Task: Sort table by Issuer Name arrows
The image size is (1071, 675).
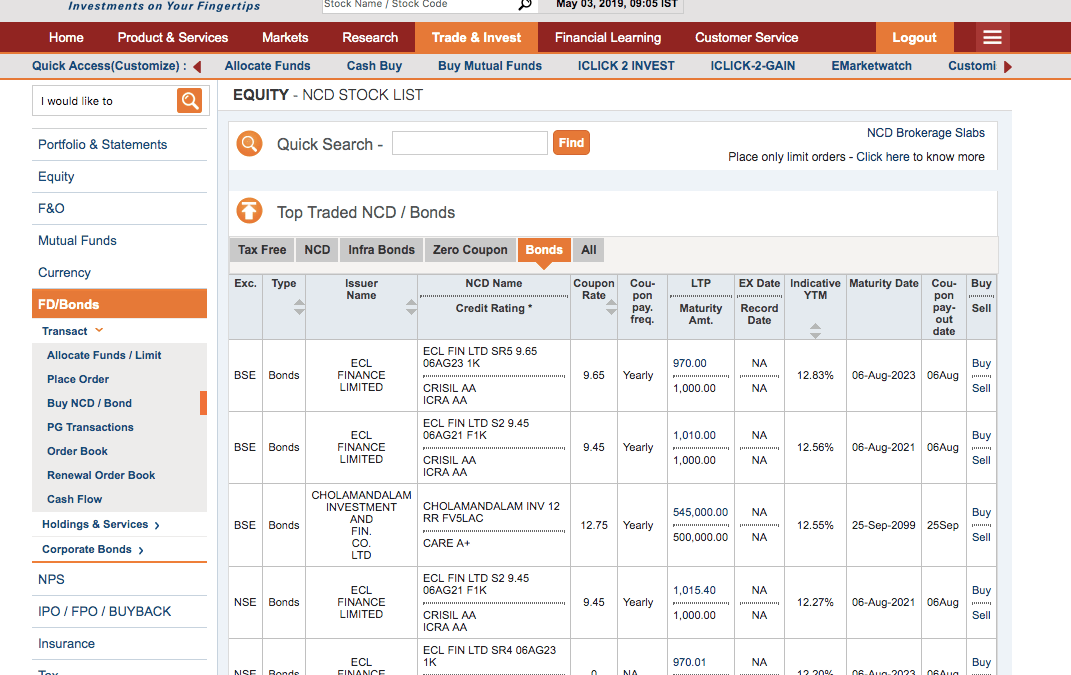Action: click(x=411, y=307)
